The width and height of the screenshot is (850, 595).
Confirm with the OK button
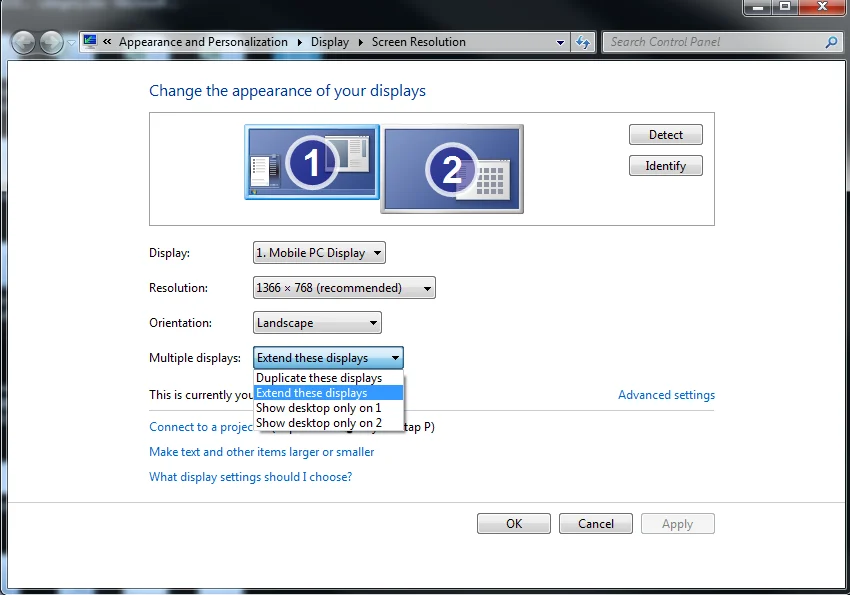pos(514,523)
